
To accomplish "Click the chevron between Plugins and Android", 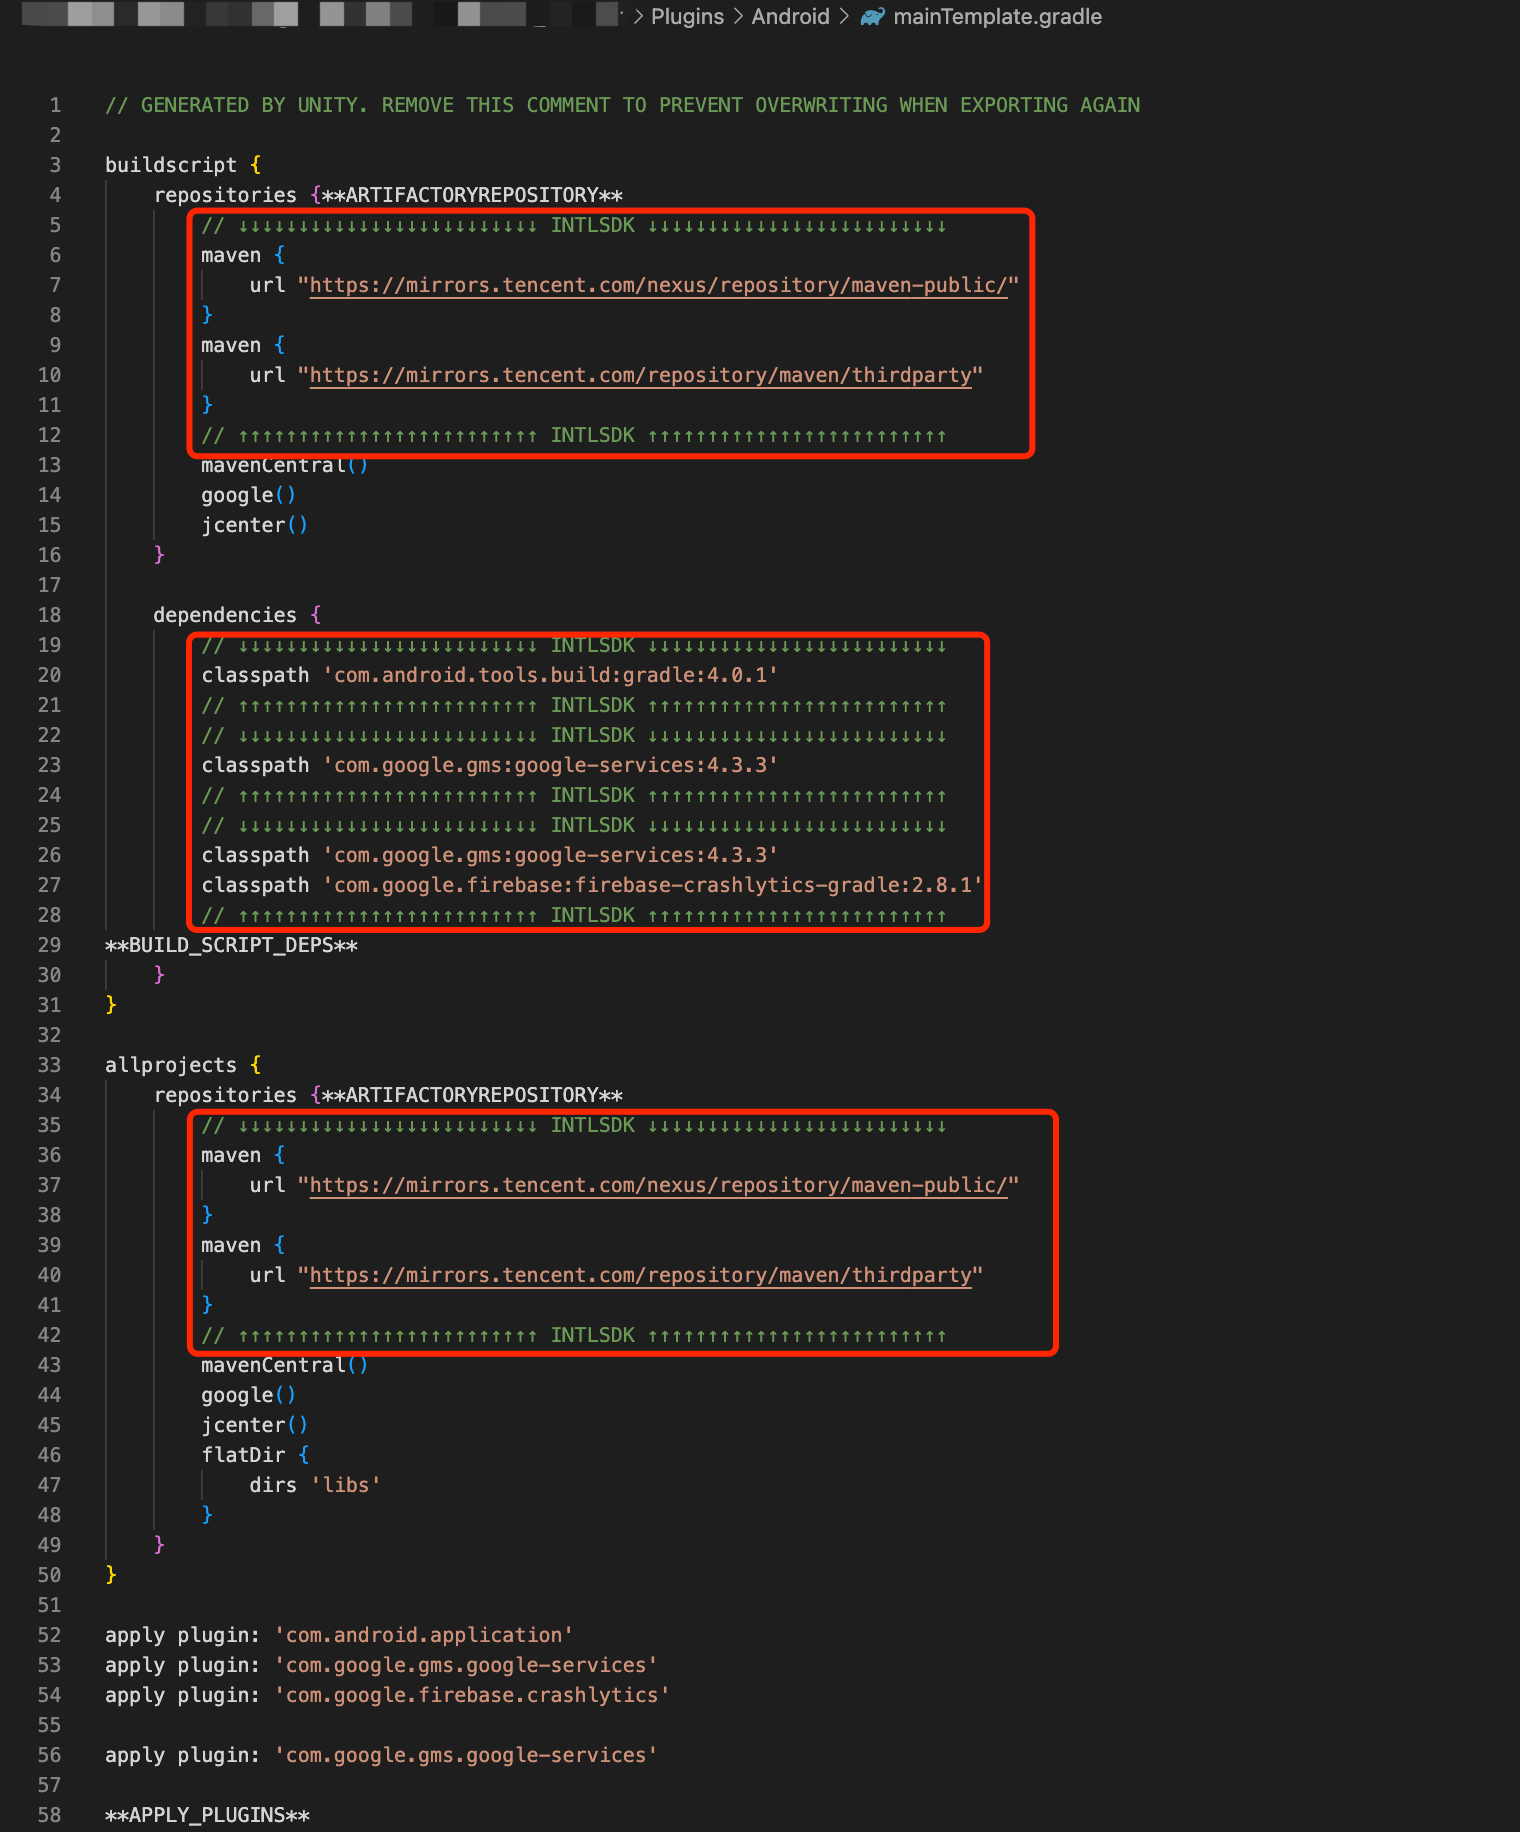I will click(x=738, y=17).
